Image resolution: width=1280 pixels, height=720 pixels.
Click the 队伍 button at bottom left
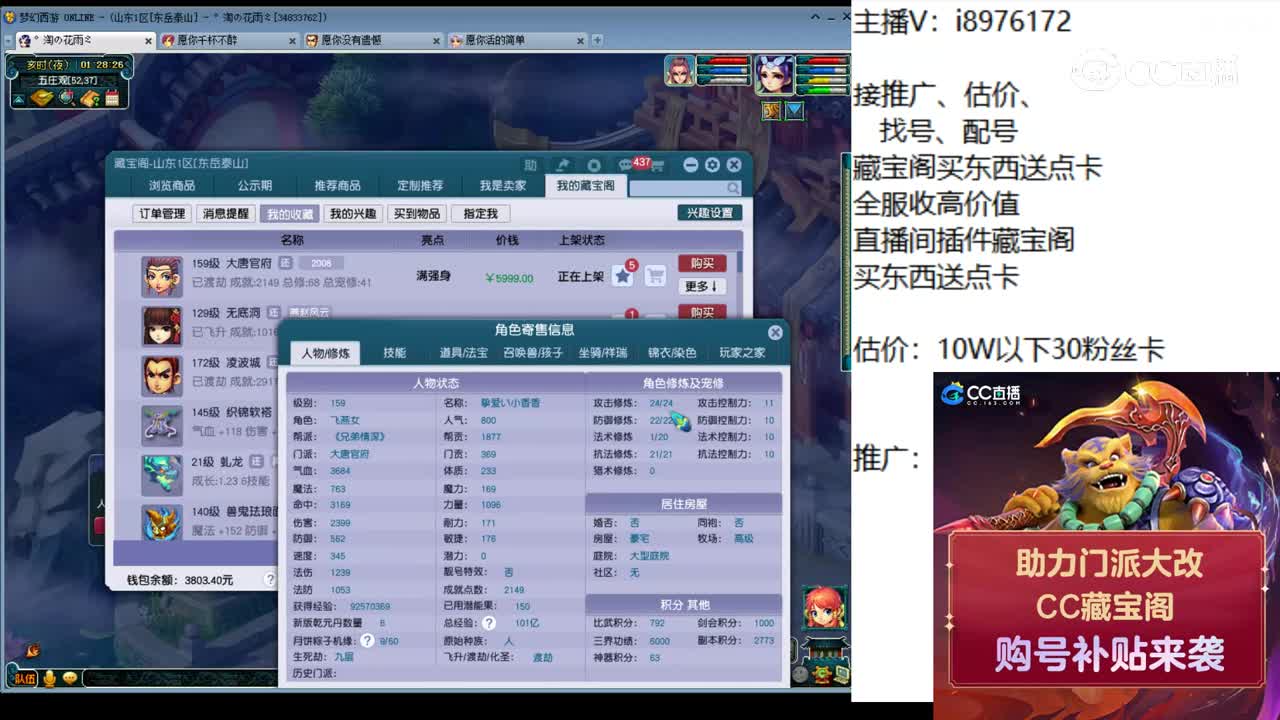[x=26, y=678]
